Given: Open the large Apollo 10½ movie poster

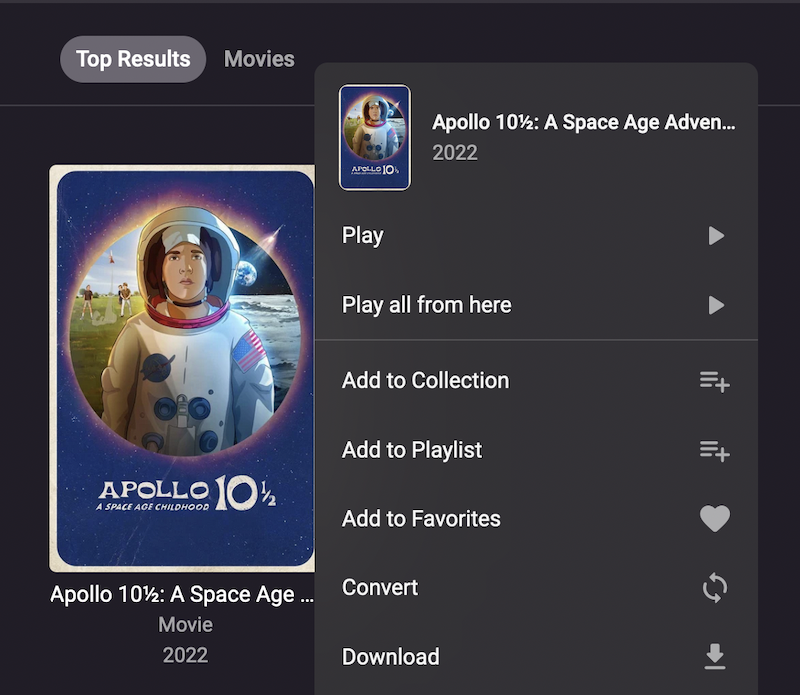Looking at the screenshot, I should (x=182, y=367).
